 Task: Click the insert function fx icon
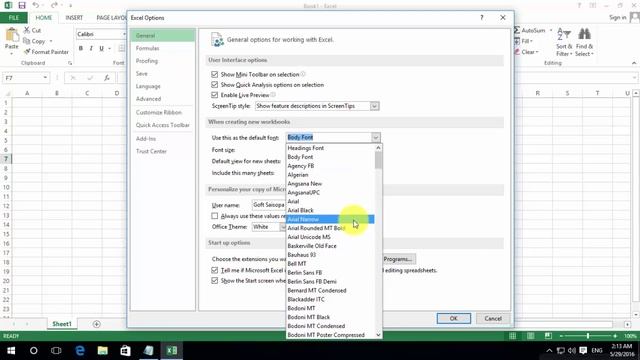107,78
